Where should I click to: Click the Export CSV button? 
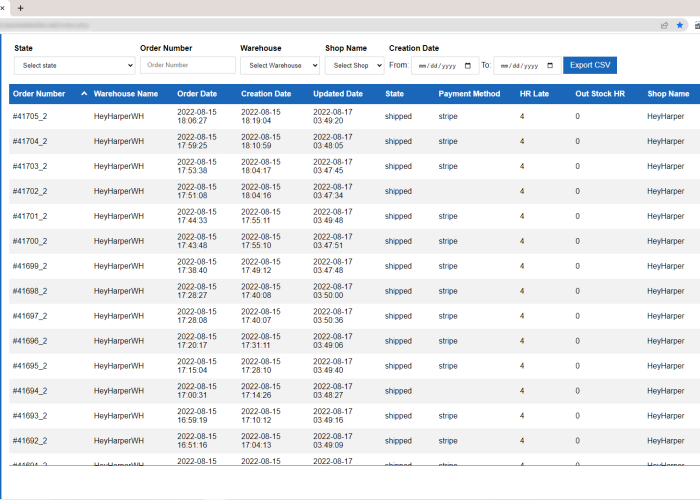pos(590,65)
